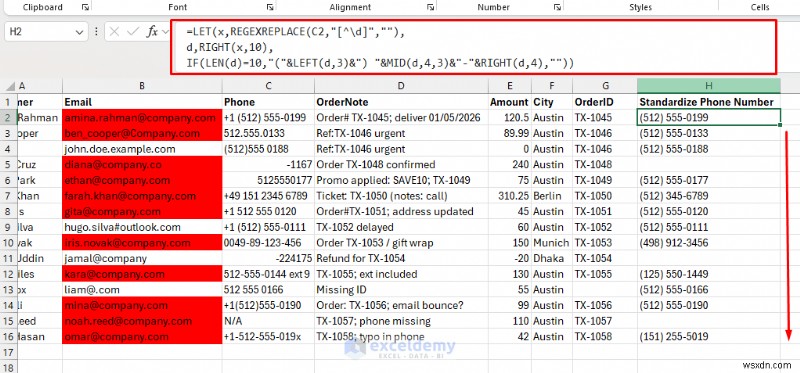Select column H header

point(709,86)
